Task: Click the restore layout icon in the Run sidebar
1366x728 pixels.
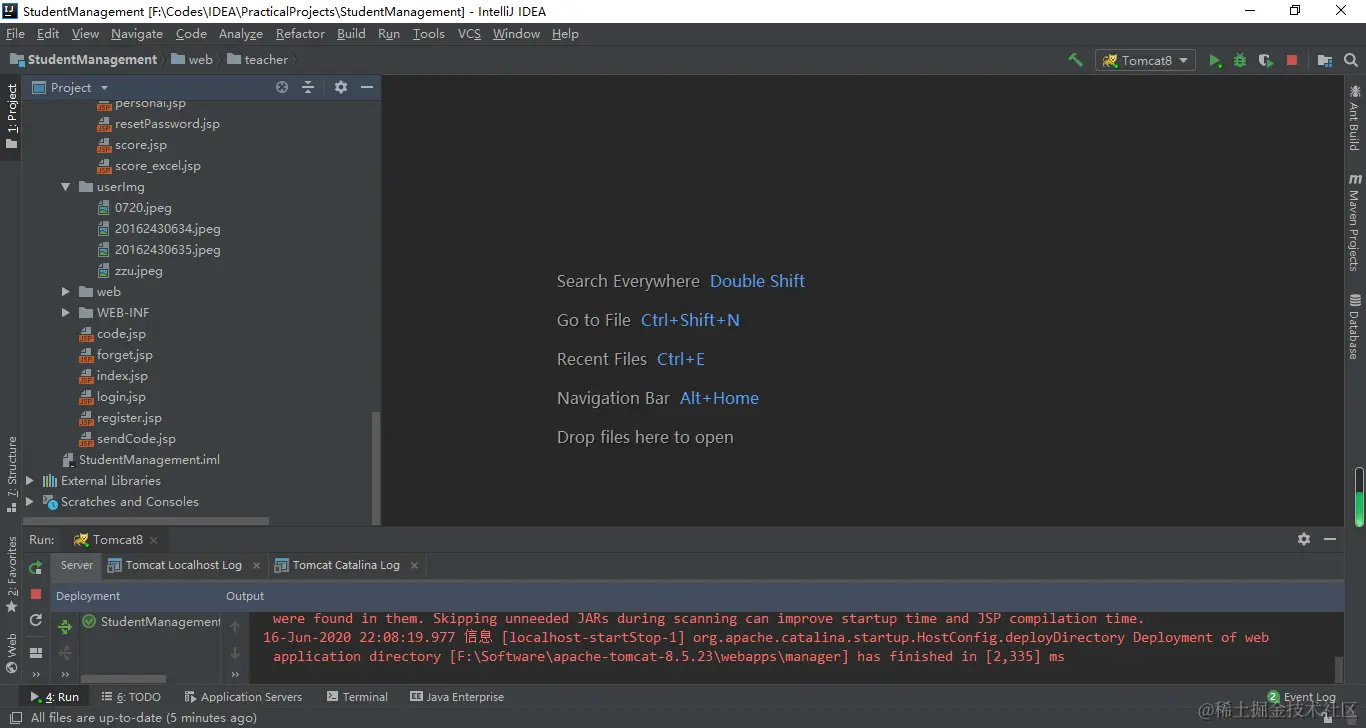Action: point(36,653)
